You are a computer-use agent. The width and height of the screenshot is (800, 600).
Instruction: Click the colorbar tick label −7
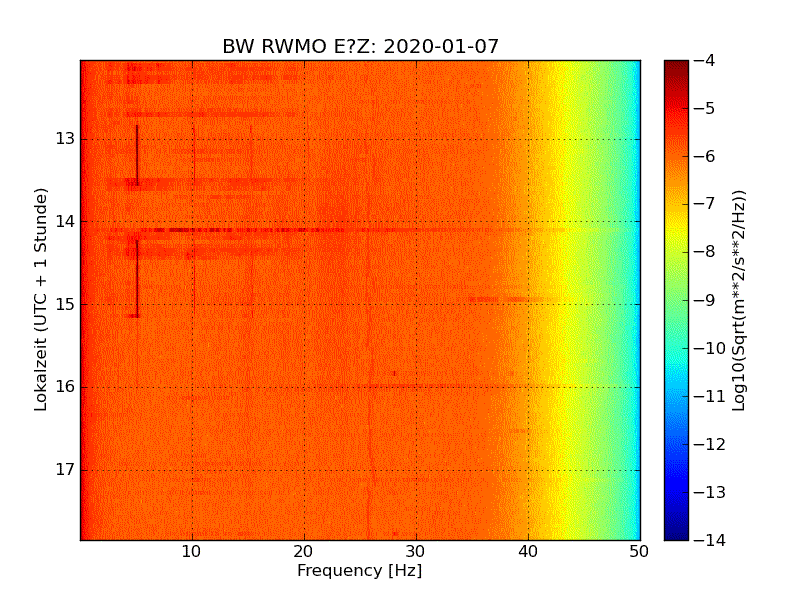point(705,204)
